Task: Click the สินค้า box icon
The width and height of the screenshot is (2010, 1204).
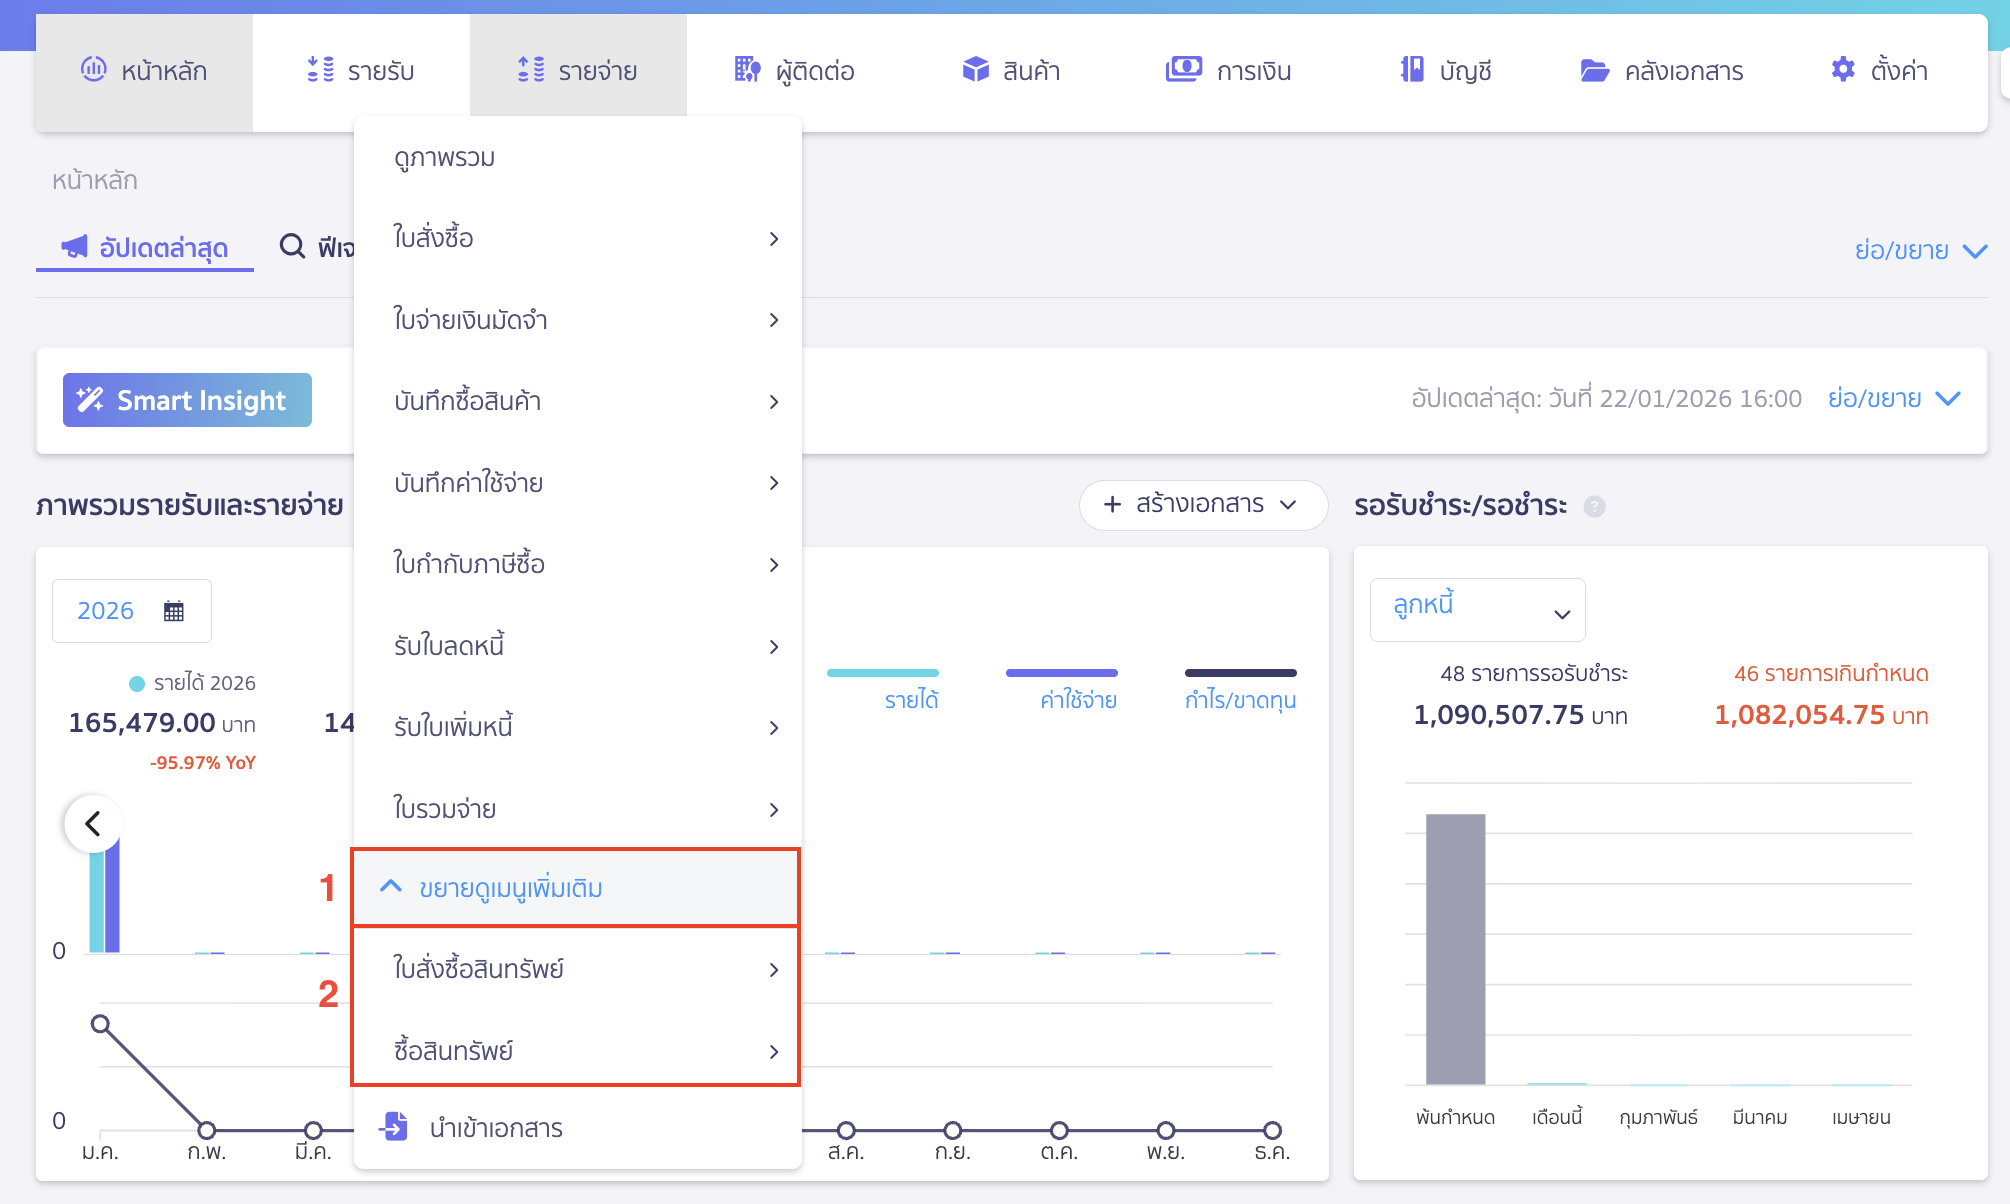Action: pyautogui.click(x=975, y=70)
